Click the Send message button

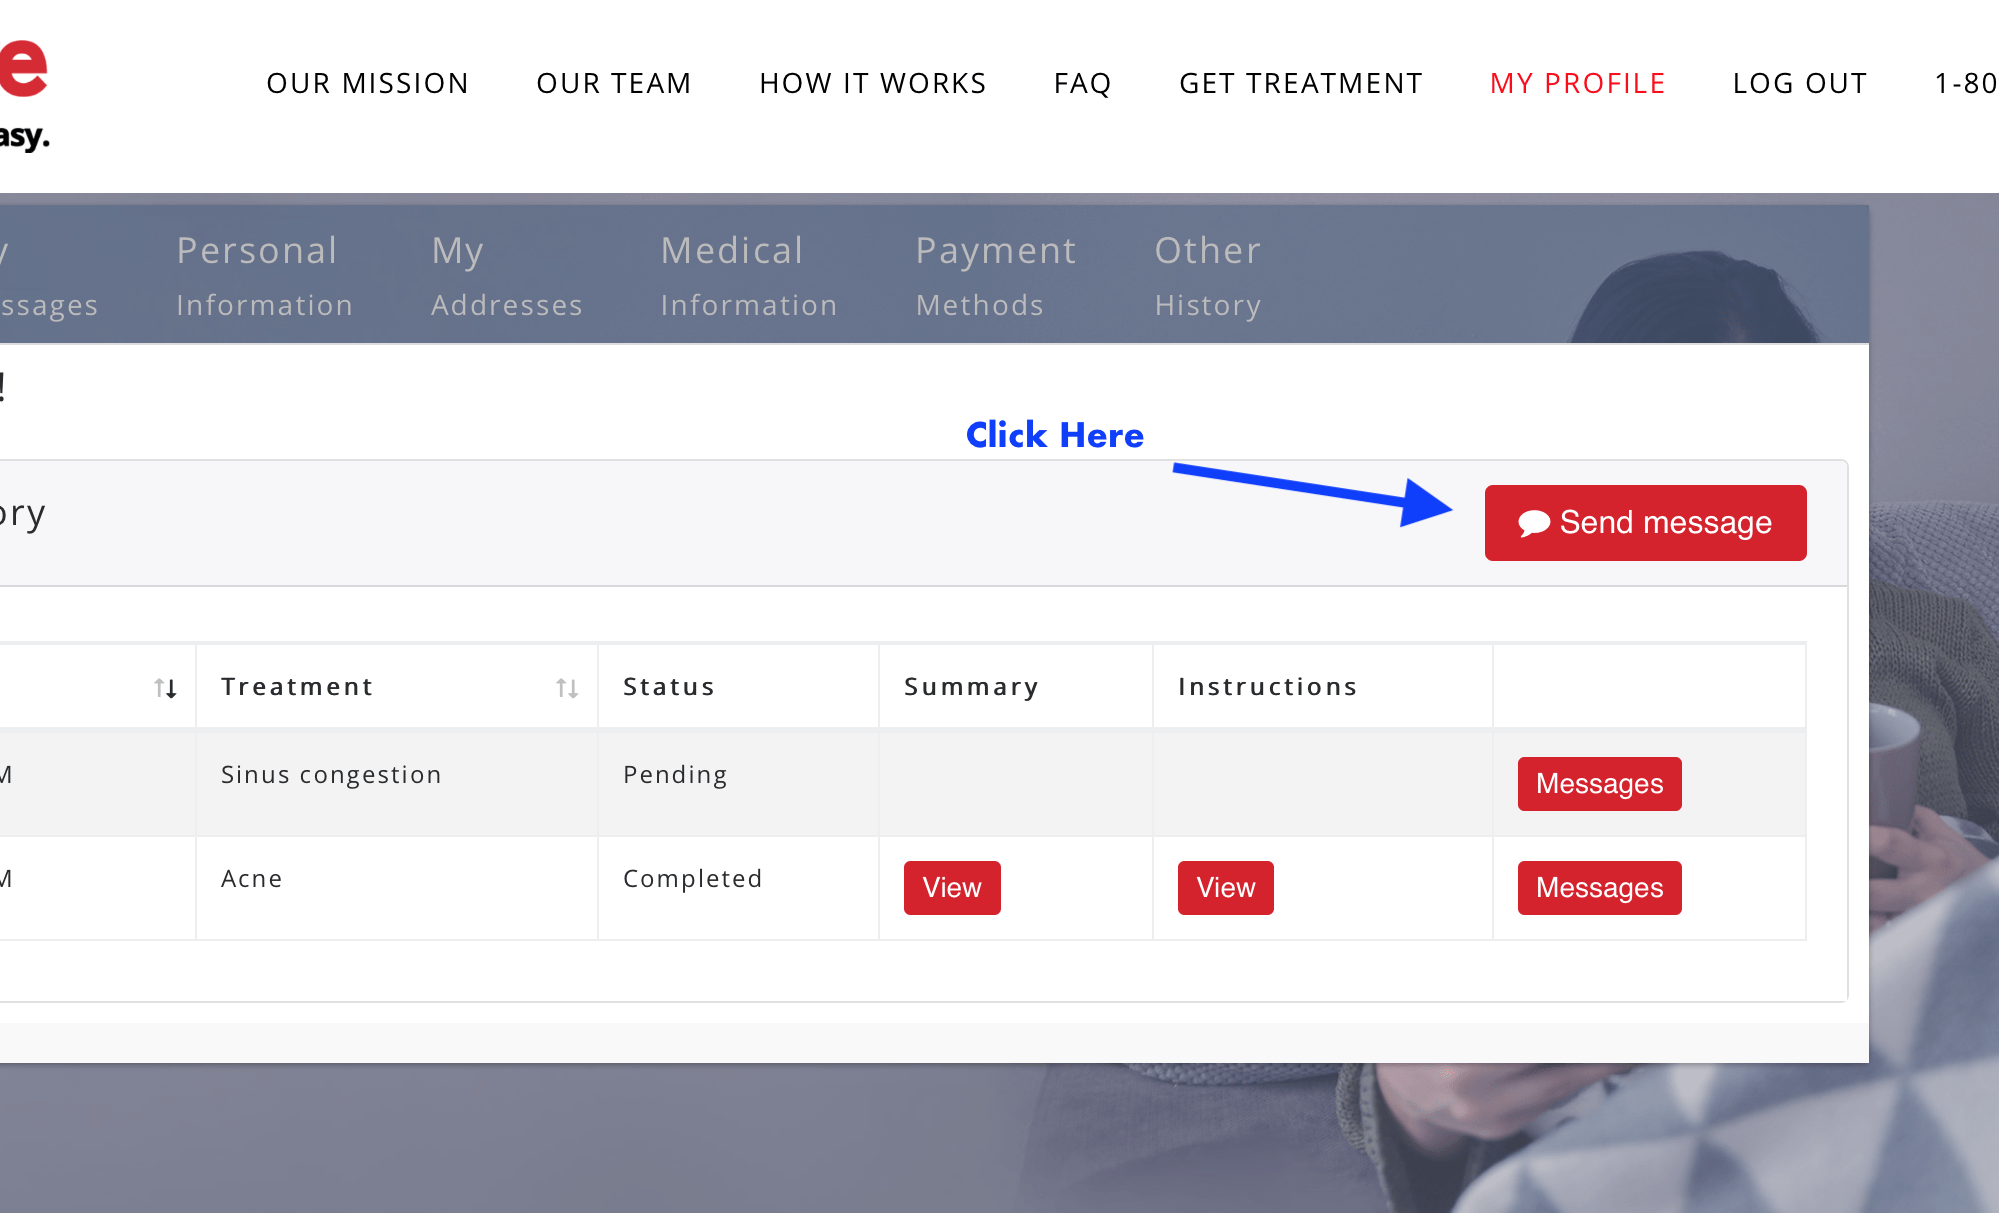click(x=1645, y=523)
